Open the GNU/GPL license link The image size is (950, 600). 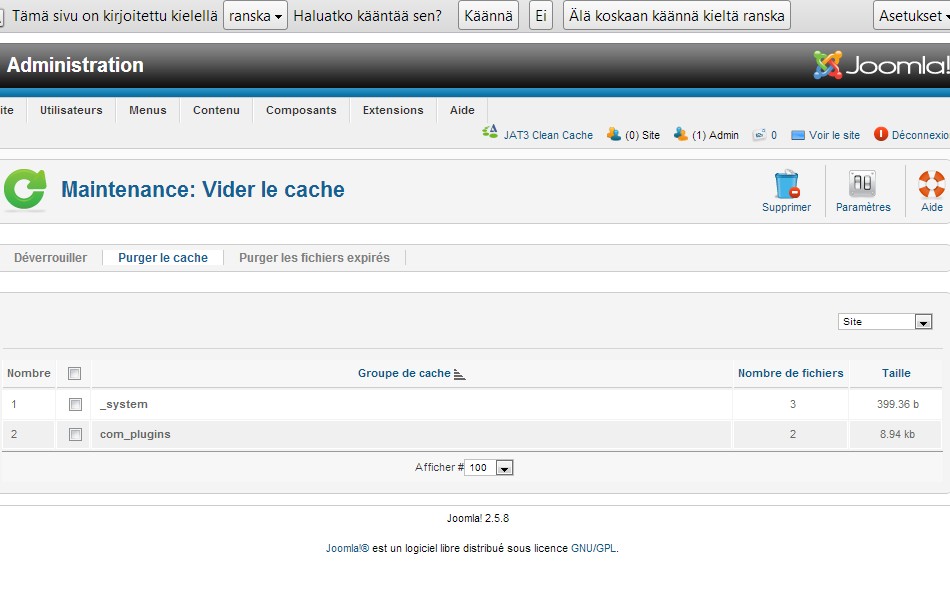click(593, 548)
